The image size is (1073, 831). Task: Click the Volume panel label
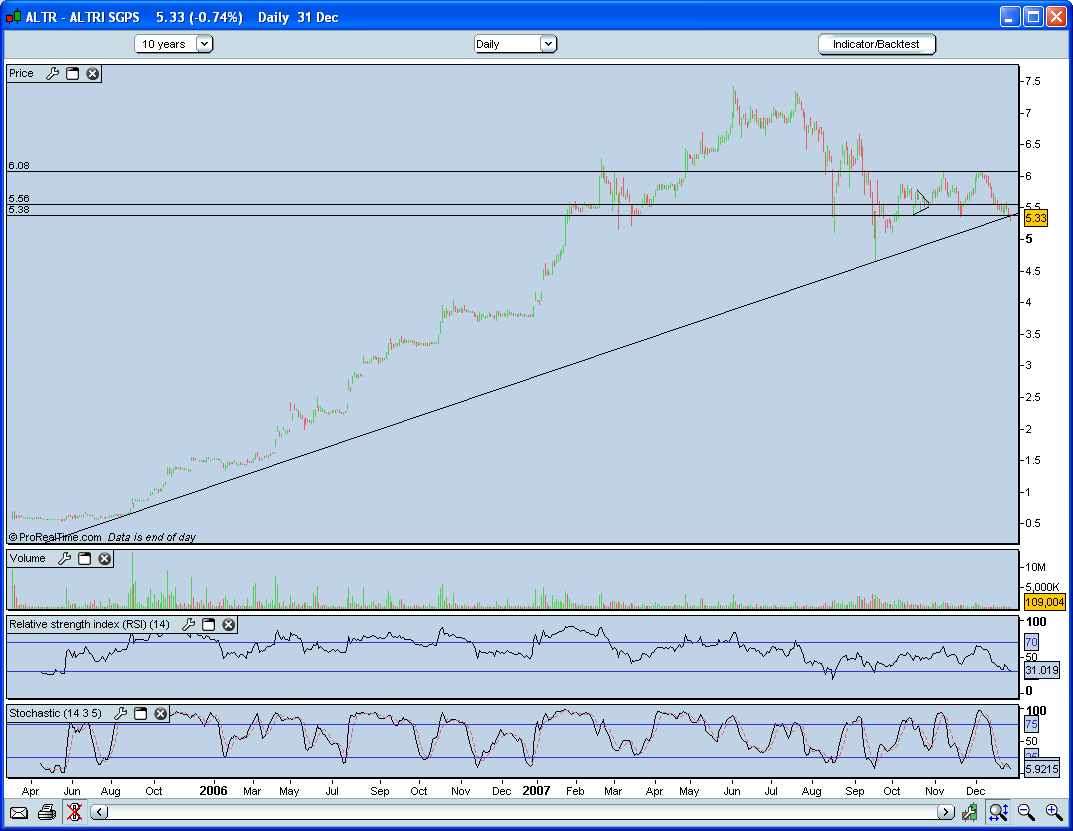[x=27, y=559]
